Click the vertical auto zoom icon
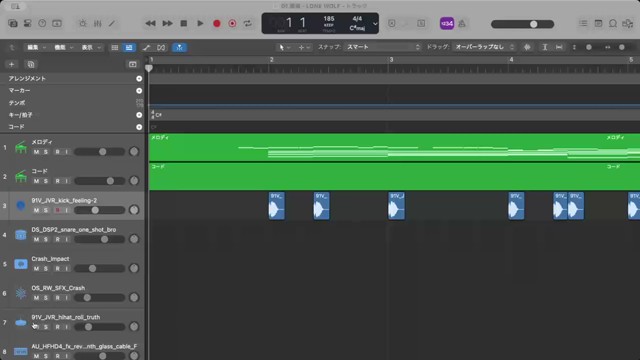Viewport: 640px width, 360px height. (544, 47)
